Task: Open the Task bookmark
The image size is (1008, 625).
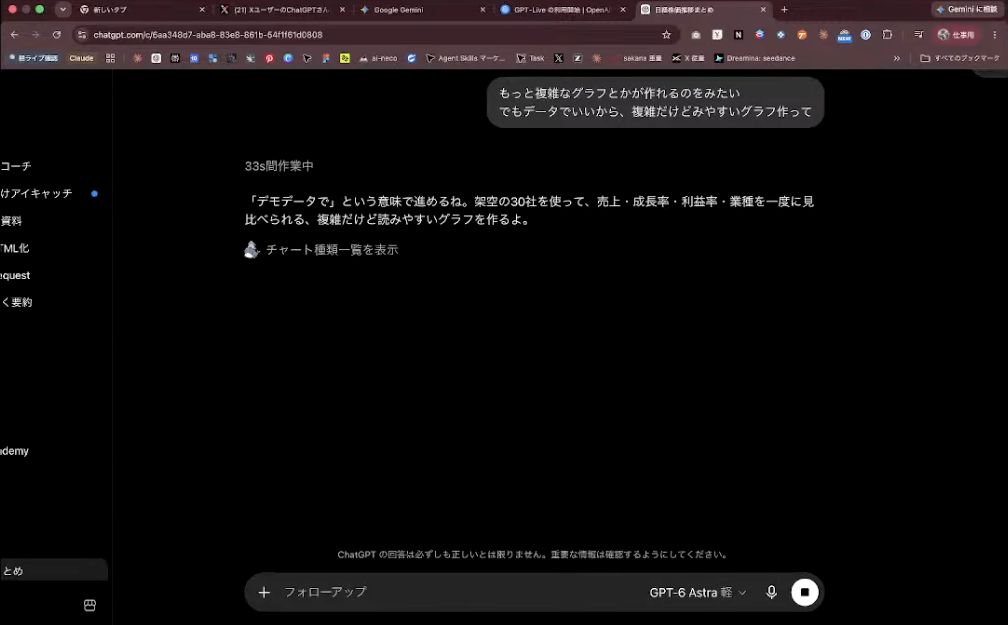Action: [530, 58]
